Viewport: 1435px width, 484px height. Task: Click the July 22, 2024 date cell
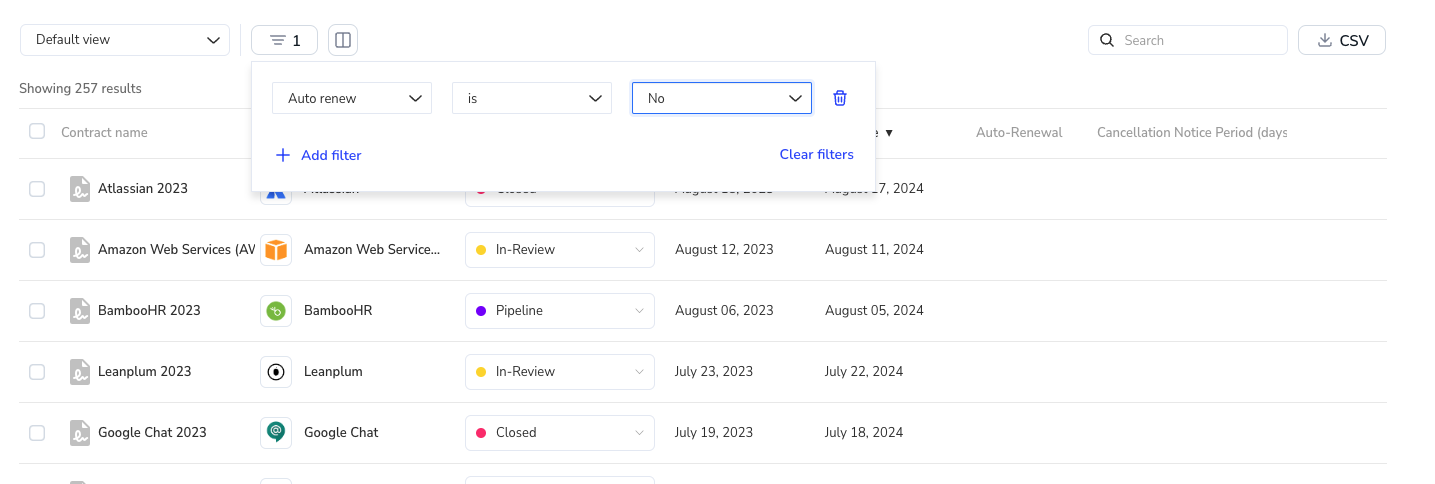[864, 372]
